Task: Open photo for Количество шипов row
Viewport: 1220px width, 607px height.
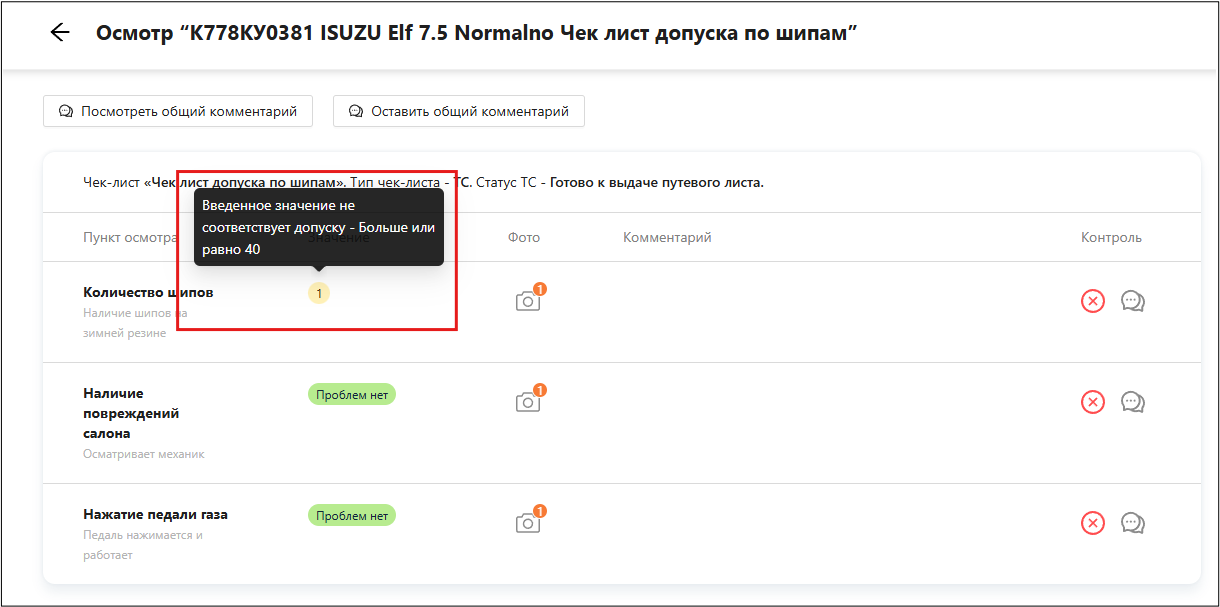Action: point(527,301)
